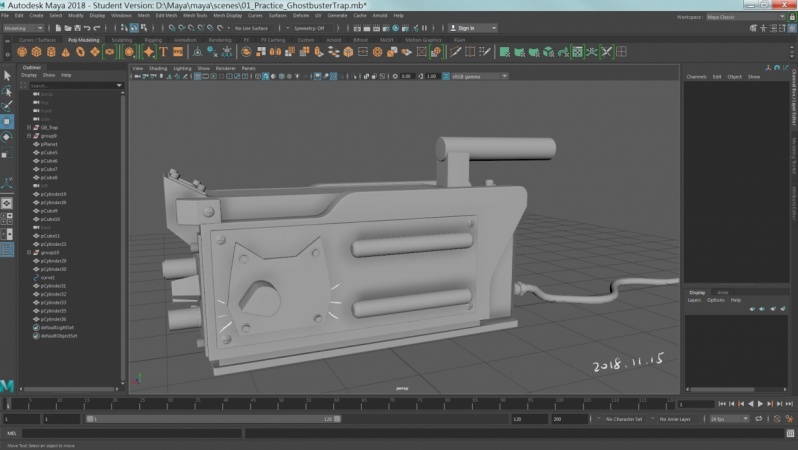Create a polygon cylinder from the shelf
Image resolution: width=798 pixels, height=450 pixels.
pyautogui.click(x=51, y=52)
